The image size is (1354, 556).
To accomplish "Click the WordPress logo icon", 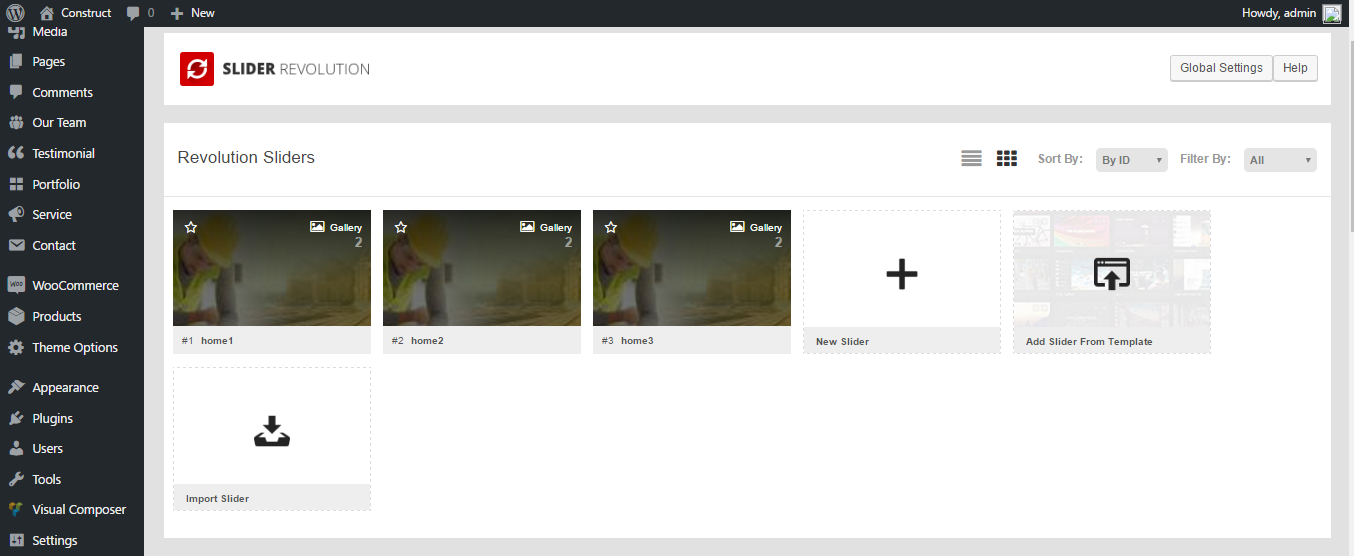I will tap(15, 13).
